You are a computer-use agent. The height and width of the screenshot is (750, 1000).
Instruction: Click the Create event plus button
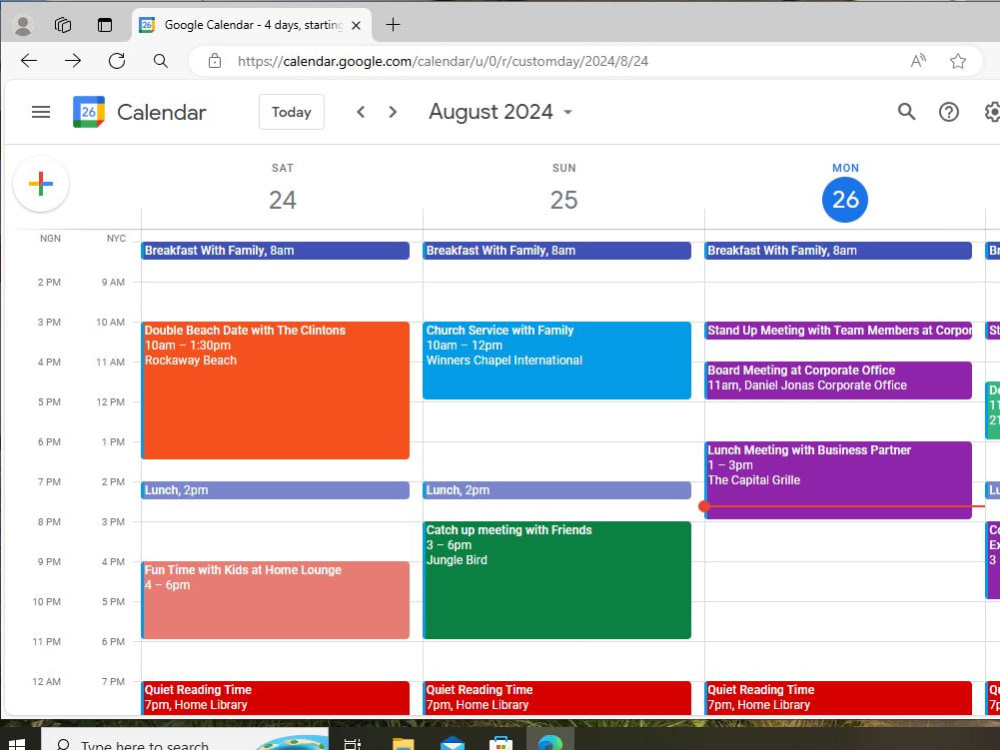(41, 184)
